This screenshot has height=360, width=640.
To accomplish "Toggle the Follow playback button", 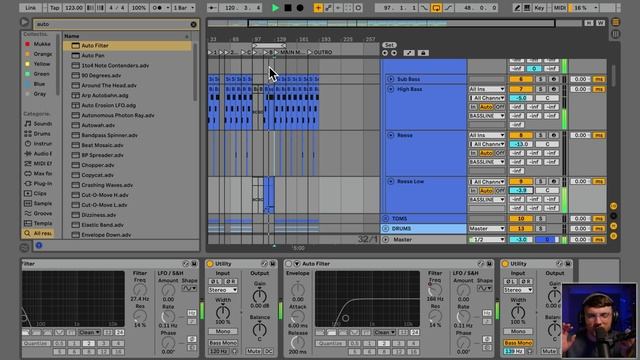I will pyautogui.click(x=212, y=8).
